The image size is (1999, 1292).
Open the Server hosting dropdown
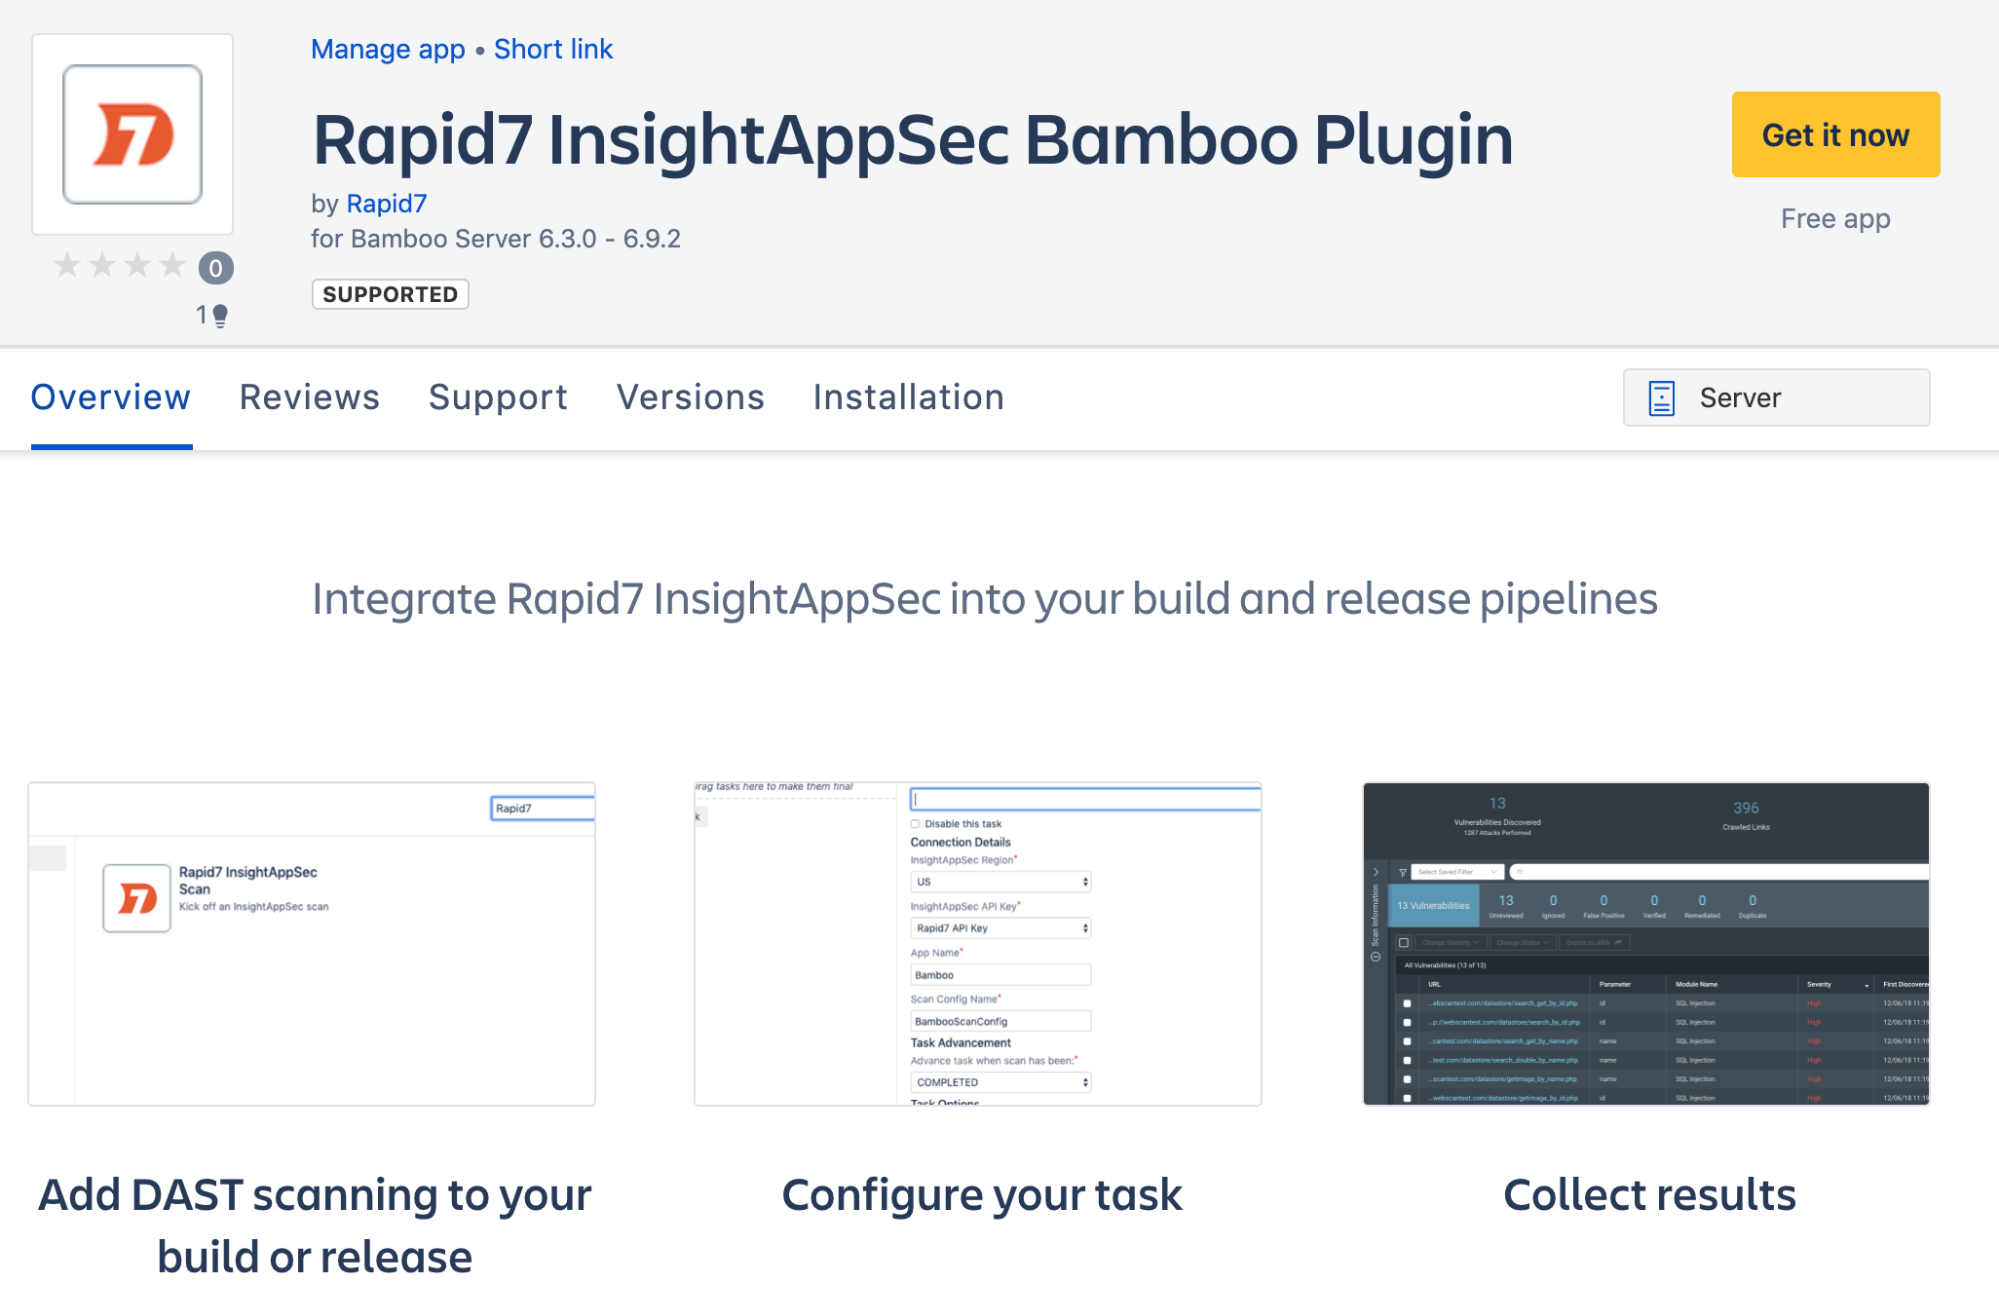[x=1775, y=398]
